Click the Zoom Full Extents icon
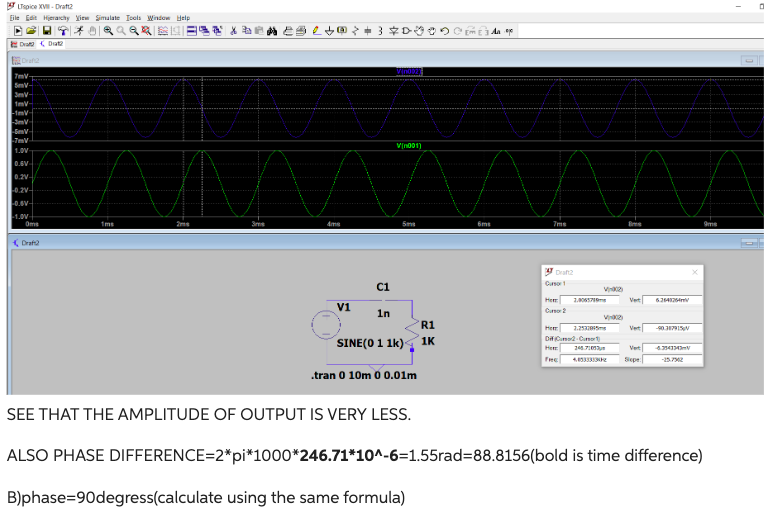Image resolution: width=777 pixels, height=517 pixels. 146,31
